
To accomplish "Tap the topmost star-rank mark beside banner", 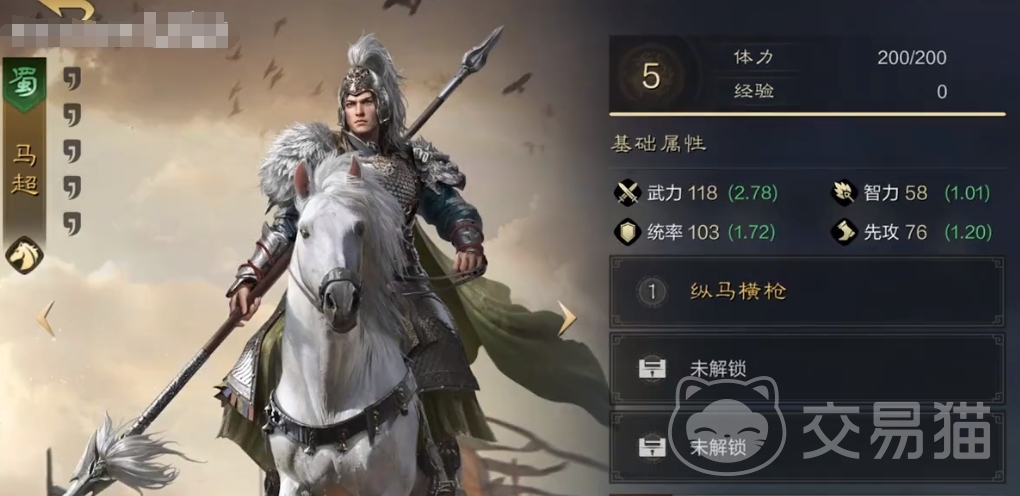I will [x=72, y=78].
